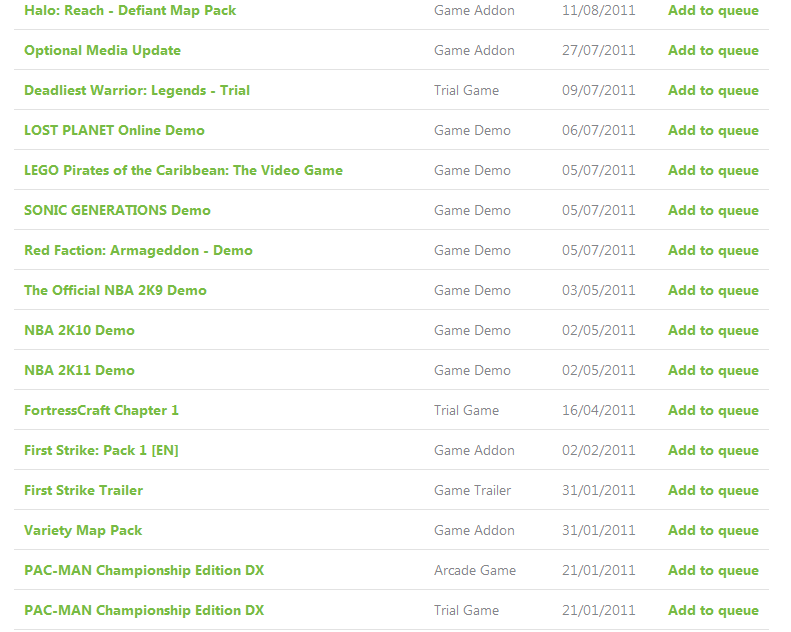Open FortressCraft Chapter 1 link
791x632 pixels.
(x=101, y=410)
